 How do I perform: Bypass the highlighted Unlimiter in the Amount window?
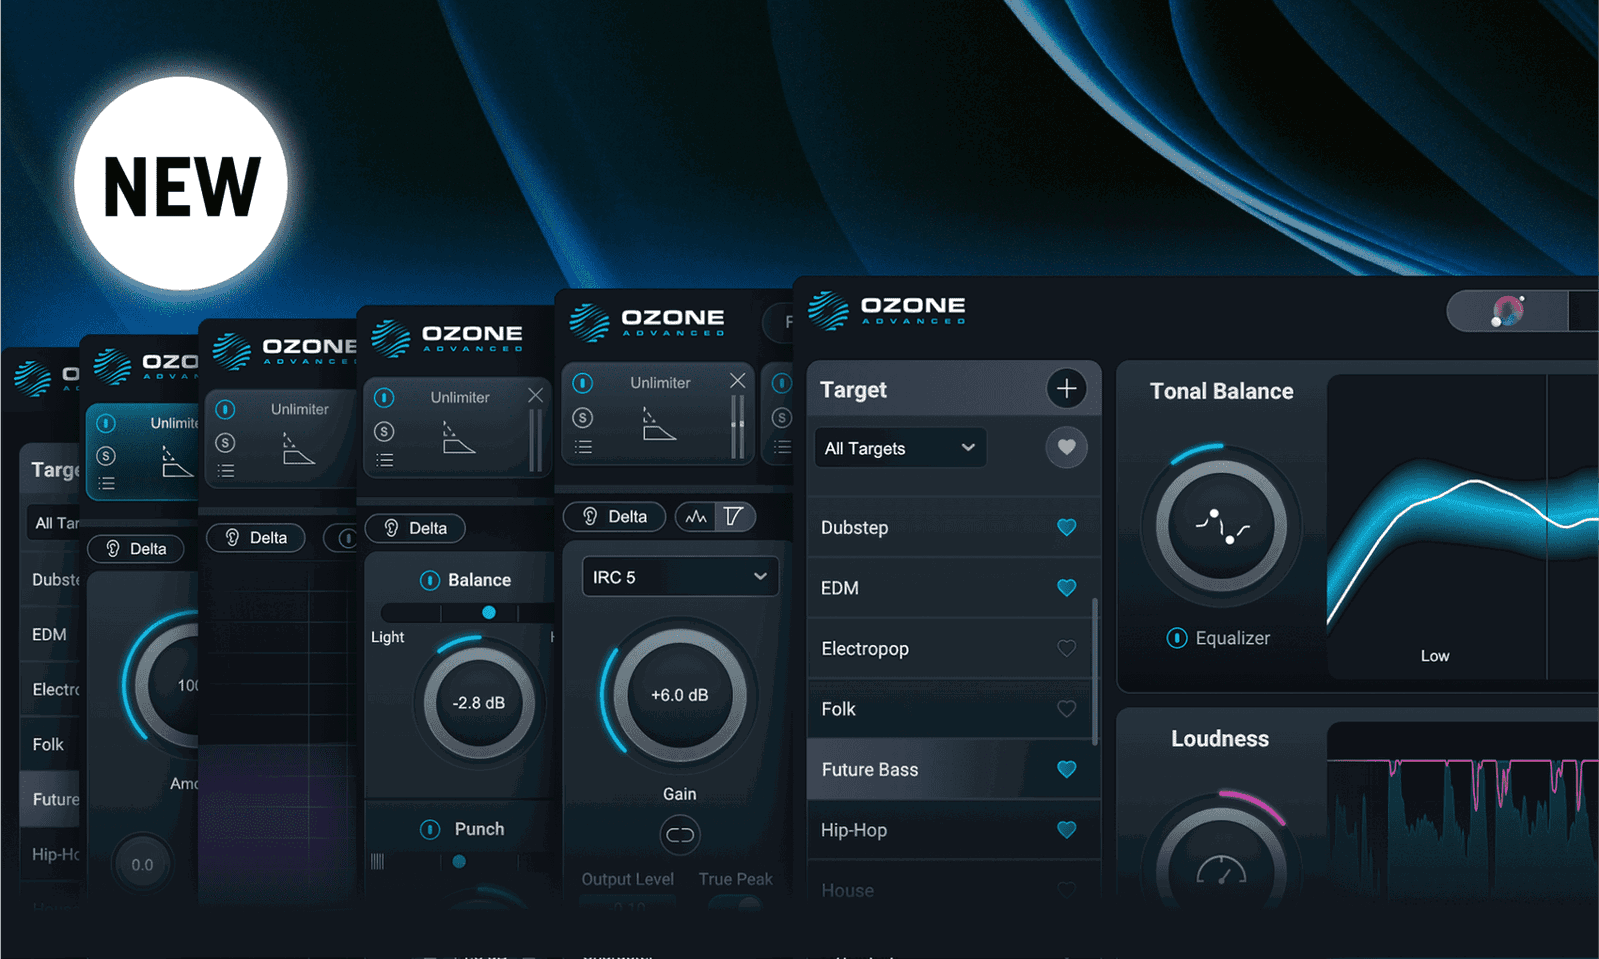click(106, 424)
